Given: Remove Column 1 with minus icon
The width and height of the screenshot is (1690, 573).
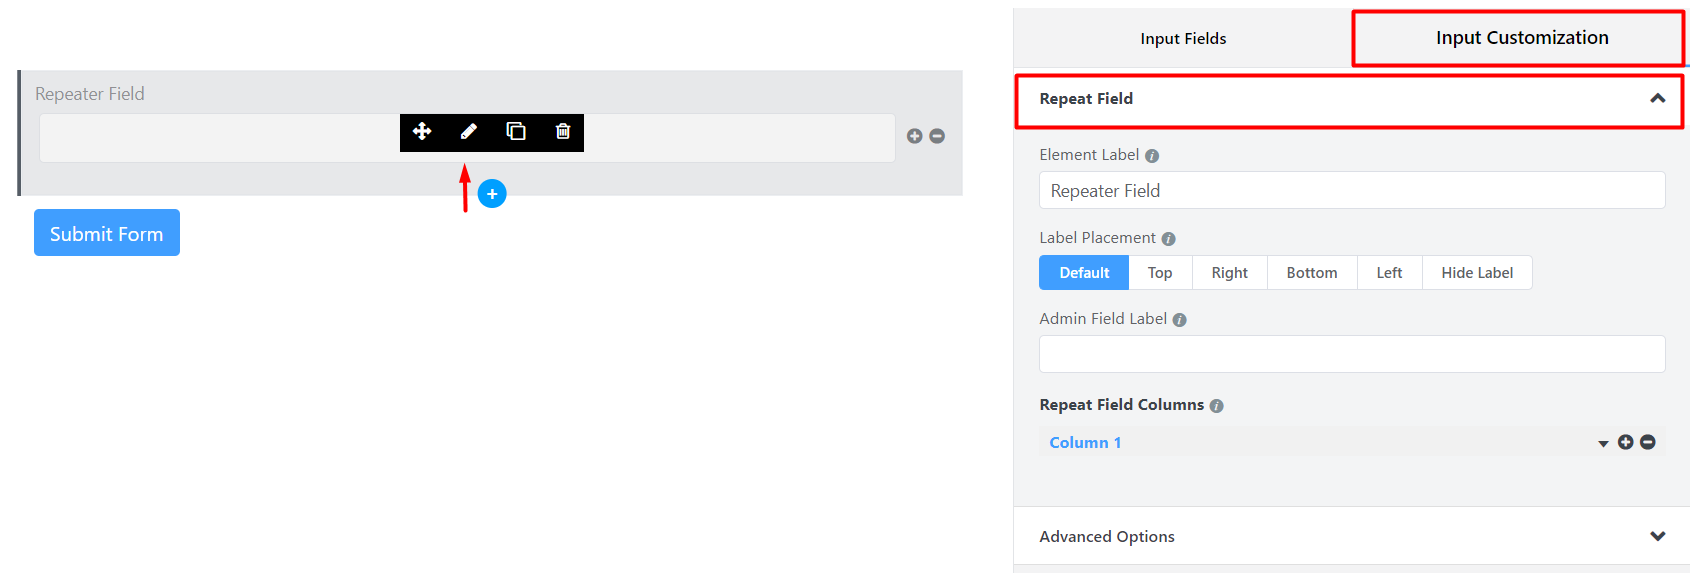Looking at the screenshot, I should [x=1648, y=442].
